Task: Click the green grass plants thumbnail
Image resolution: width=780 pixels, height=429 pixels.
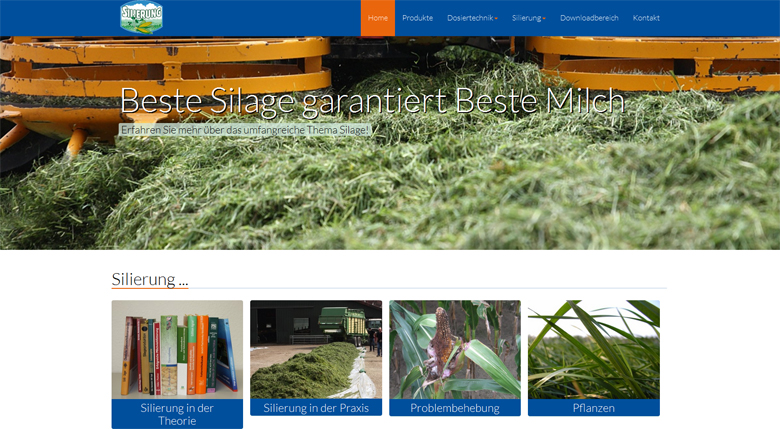Action: point(593,349)
